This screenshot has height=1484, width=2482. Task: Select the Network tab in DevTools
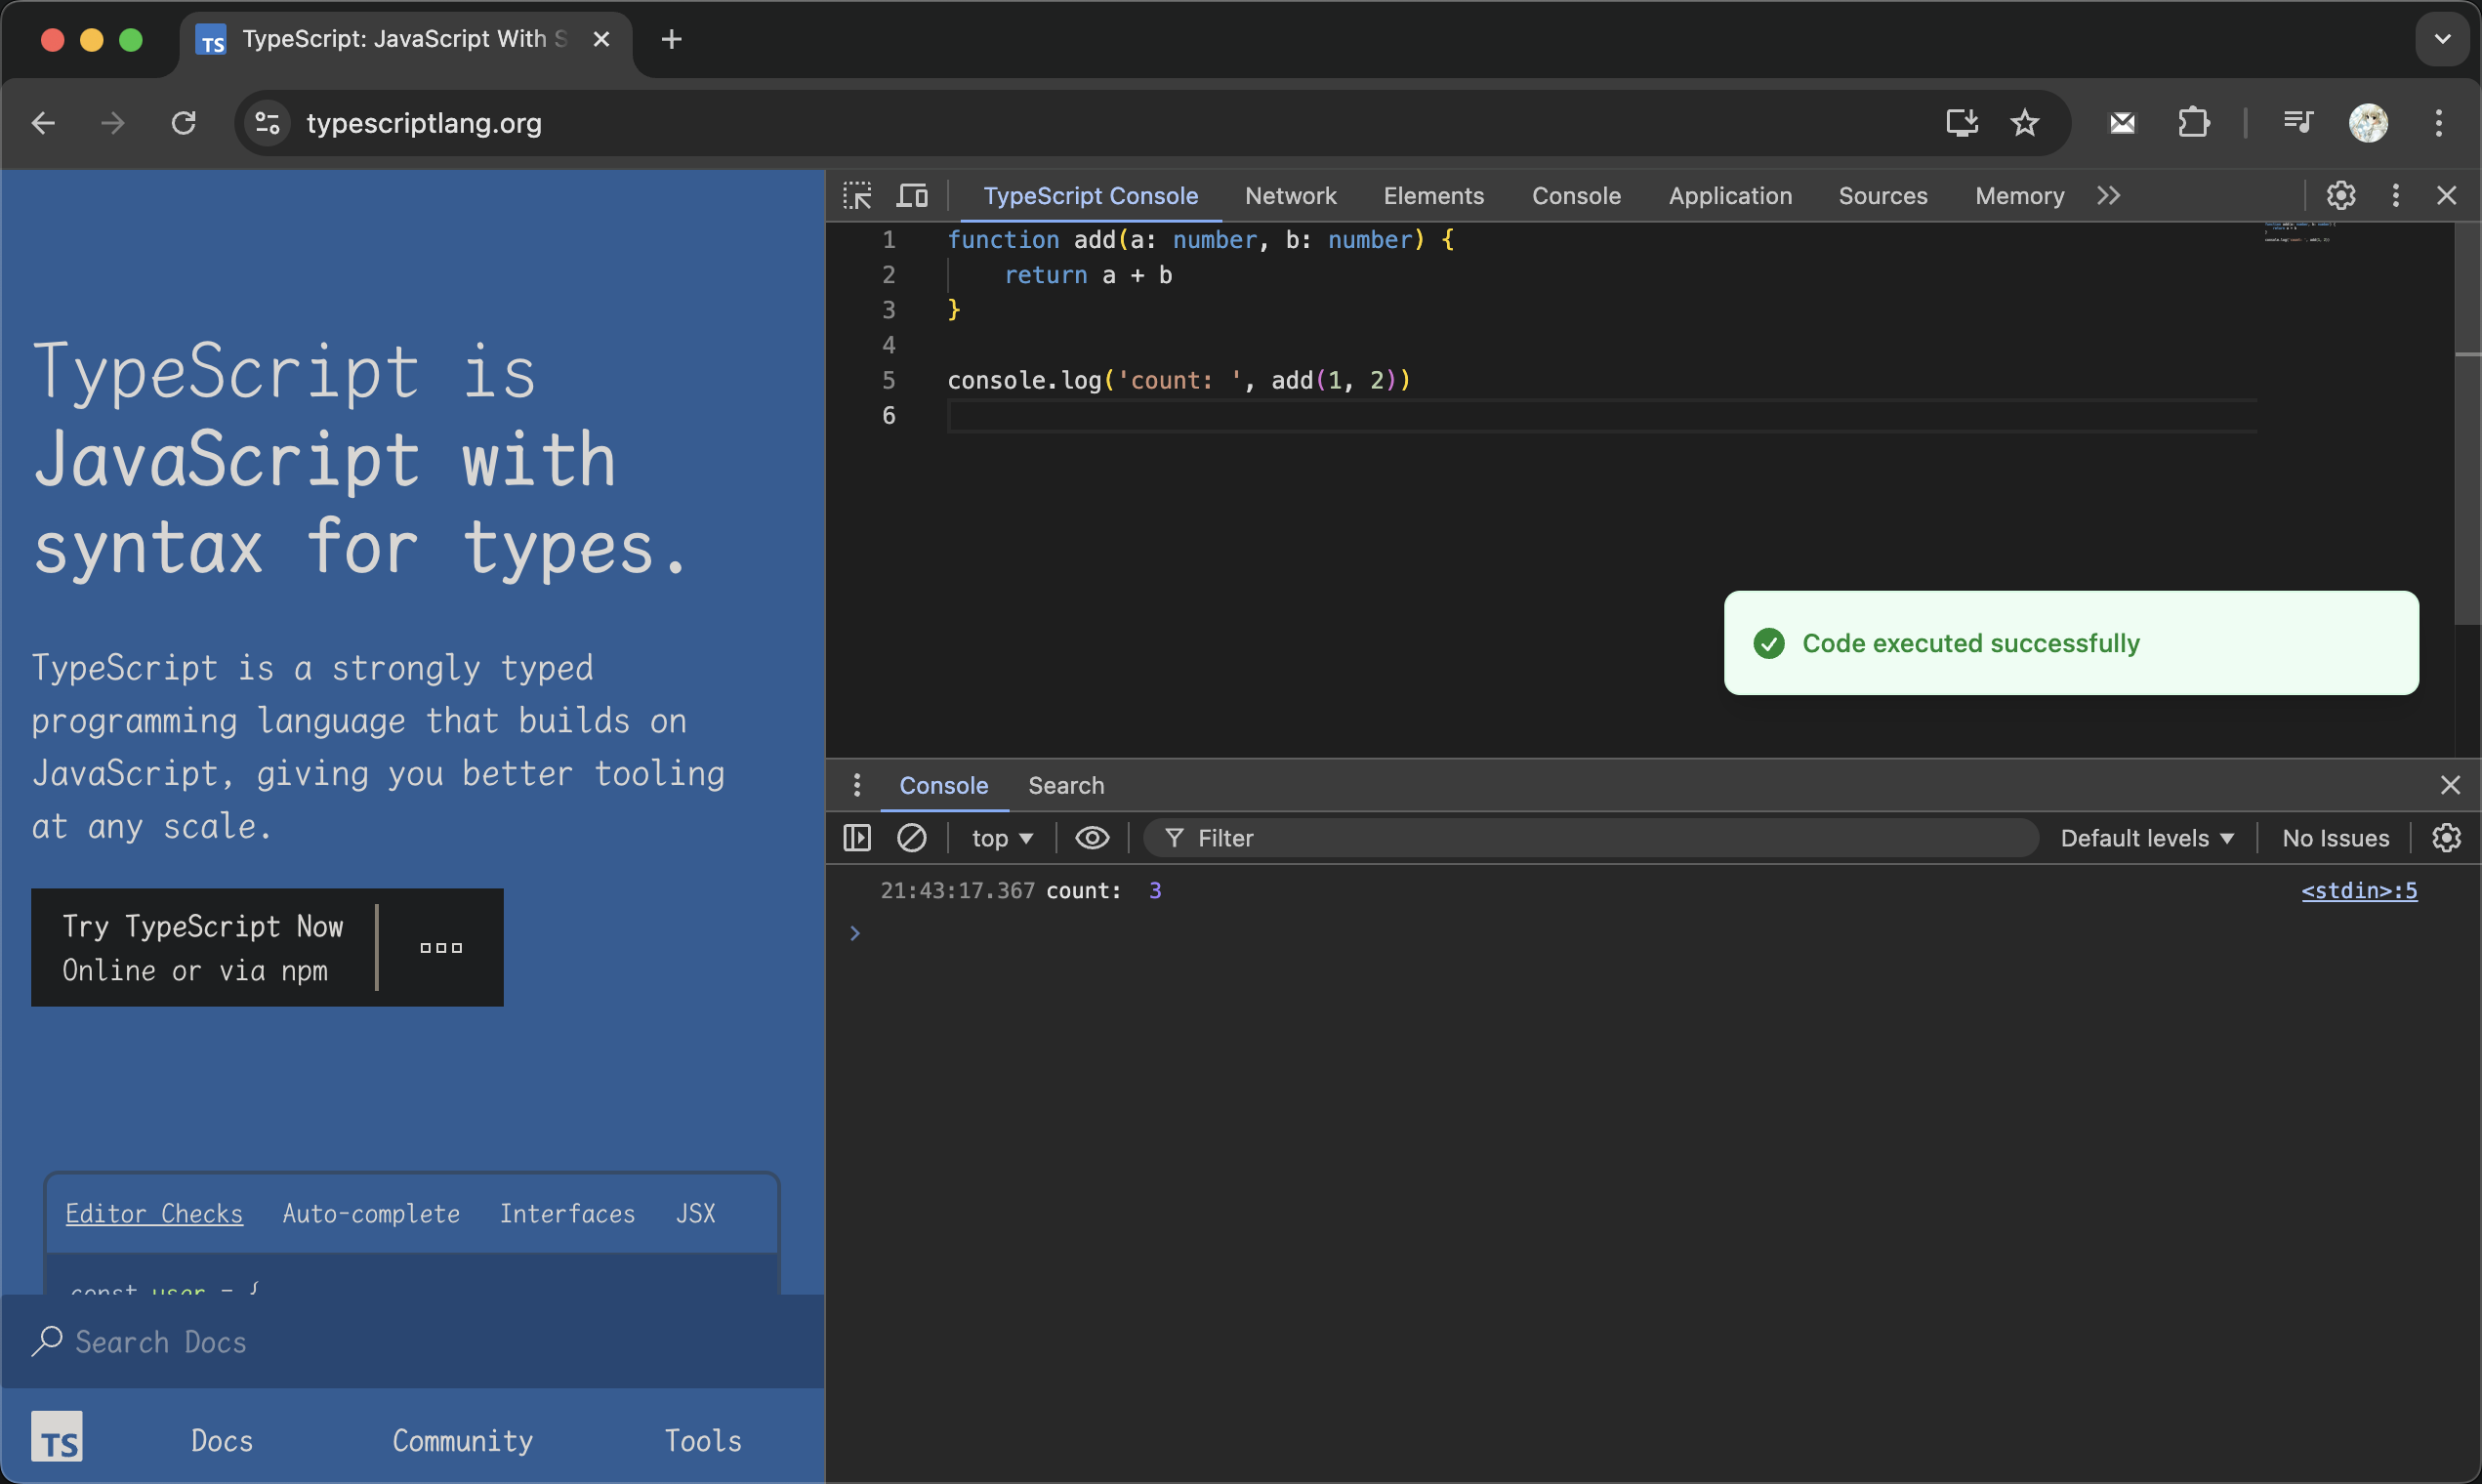1290,196
